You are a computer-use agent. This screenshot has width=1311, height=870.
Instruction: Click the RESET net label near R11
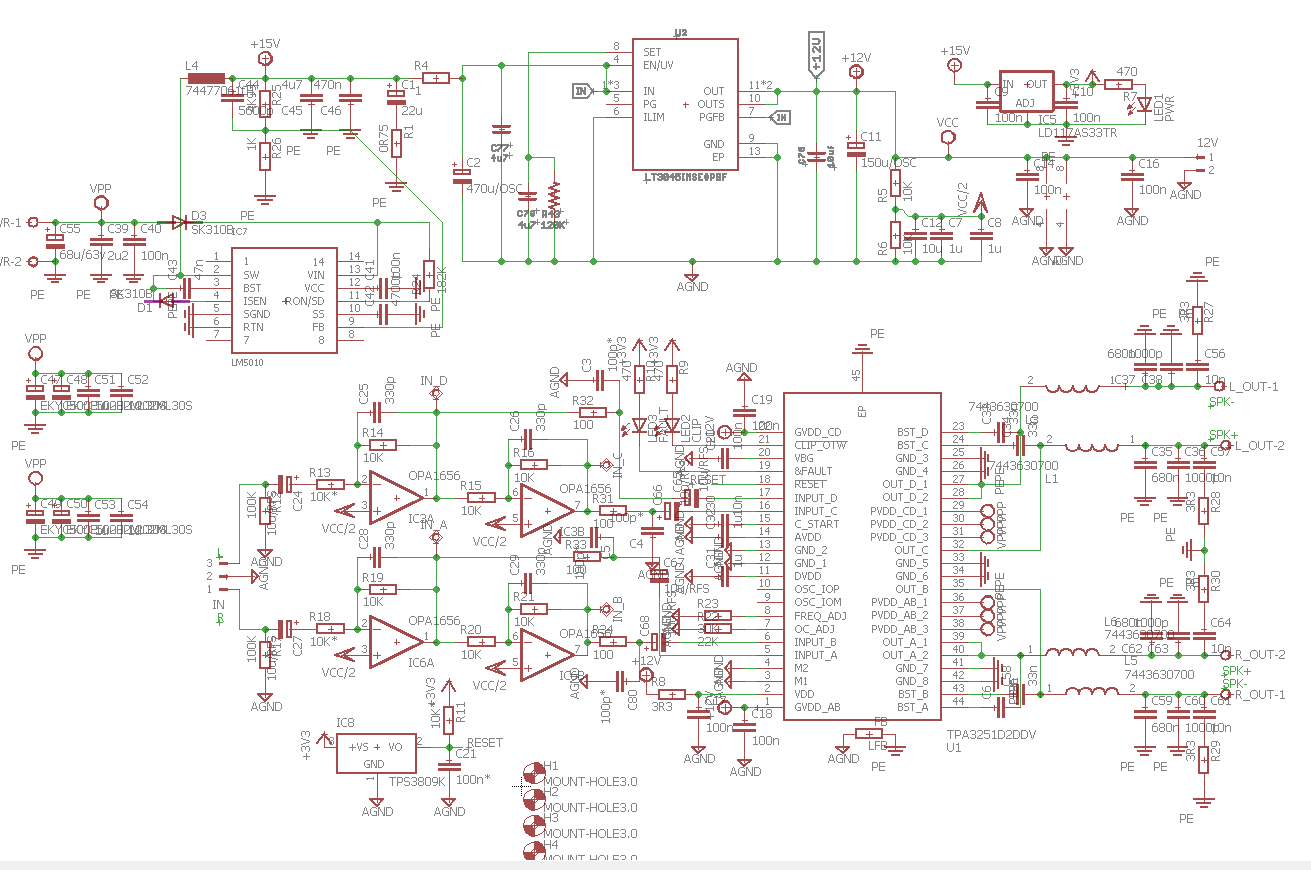point(485,743)
